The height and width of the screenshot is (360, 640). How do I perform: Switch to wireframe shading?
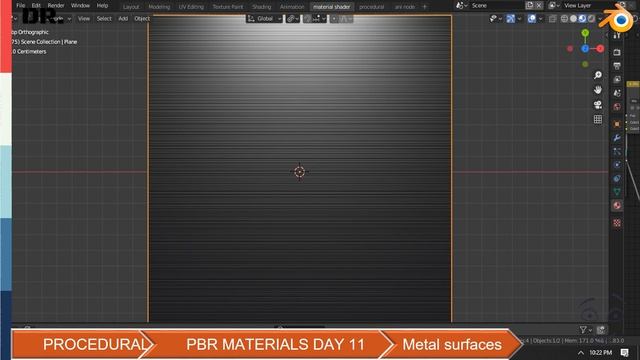point(564,18)
